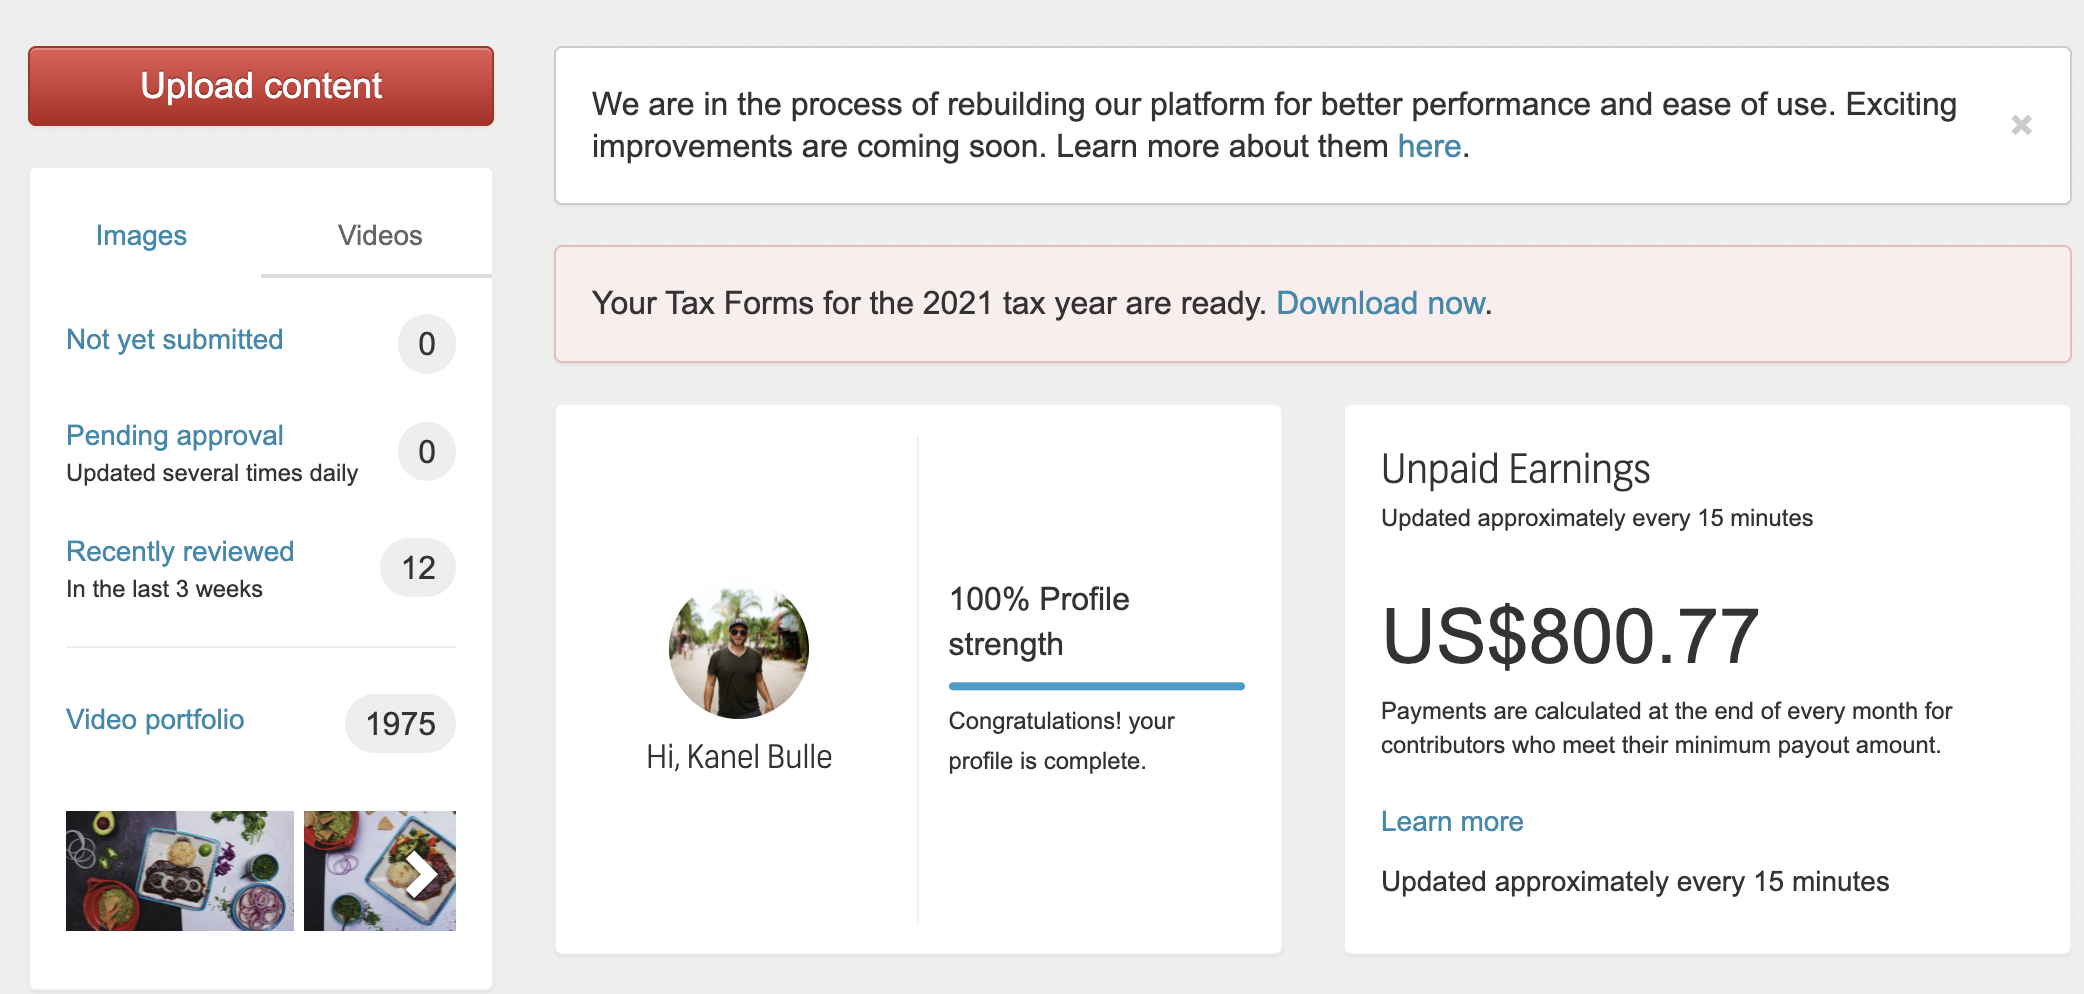The width and height of the screenshot is (2084, 994).
Task: Click the profile strength progress bar
Action: click(1097, 686)
